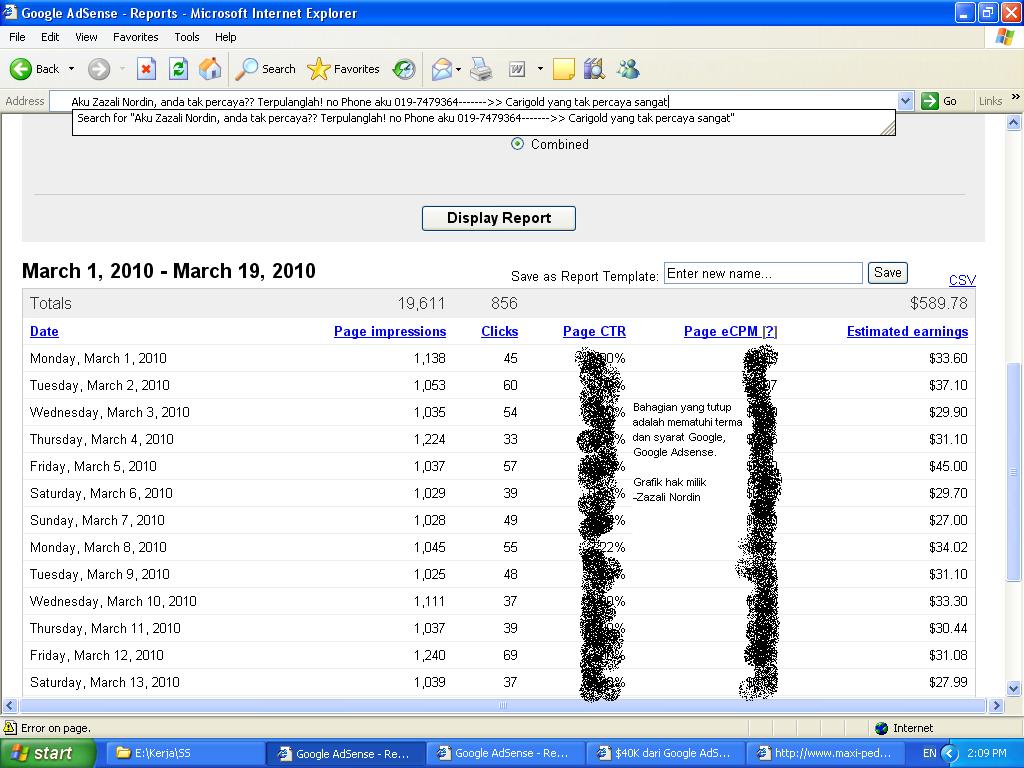Click the Enter new name template field
Screen dimensions: 1024x768
click(x=763, y=274)
